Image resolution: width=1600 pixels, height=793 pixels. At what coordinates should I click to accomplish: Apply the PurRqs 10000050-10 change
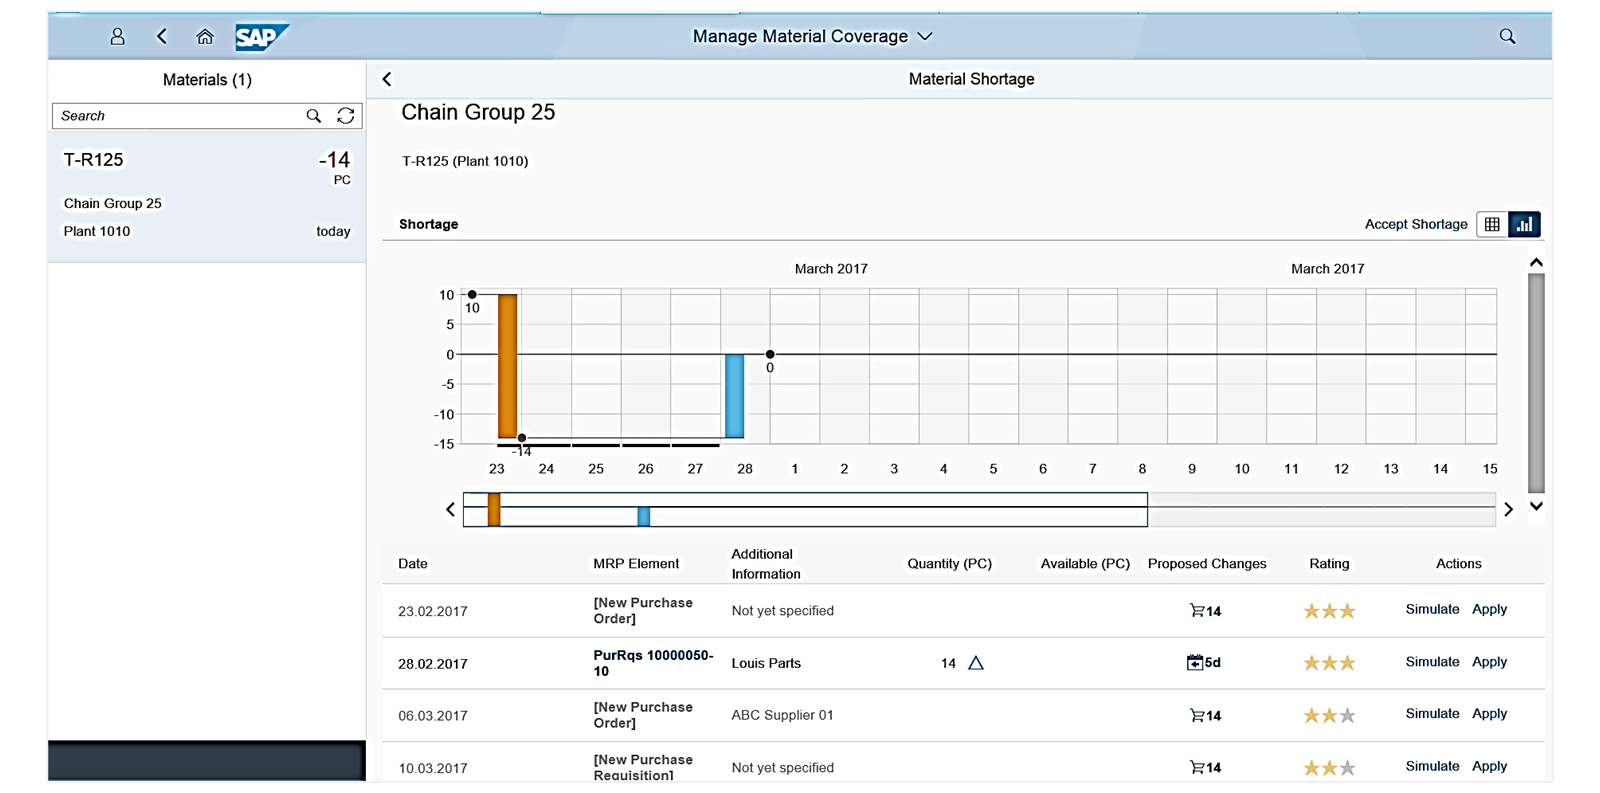click(x=1489, y=662)
